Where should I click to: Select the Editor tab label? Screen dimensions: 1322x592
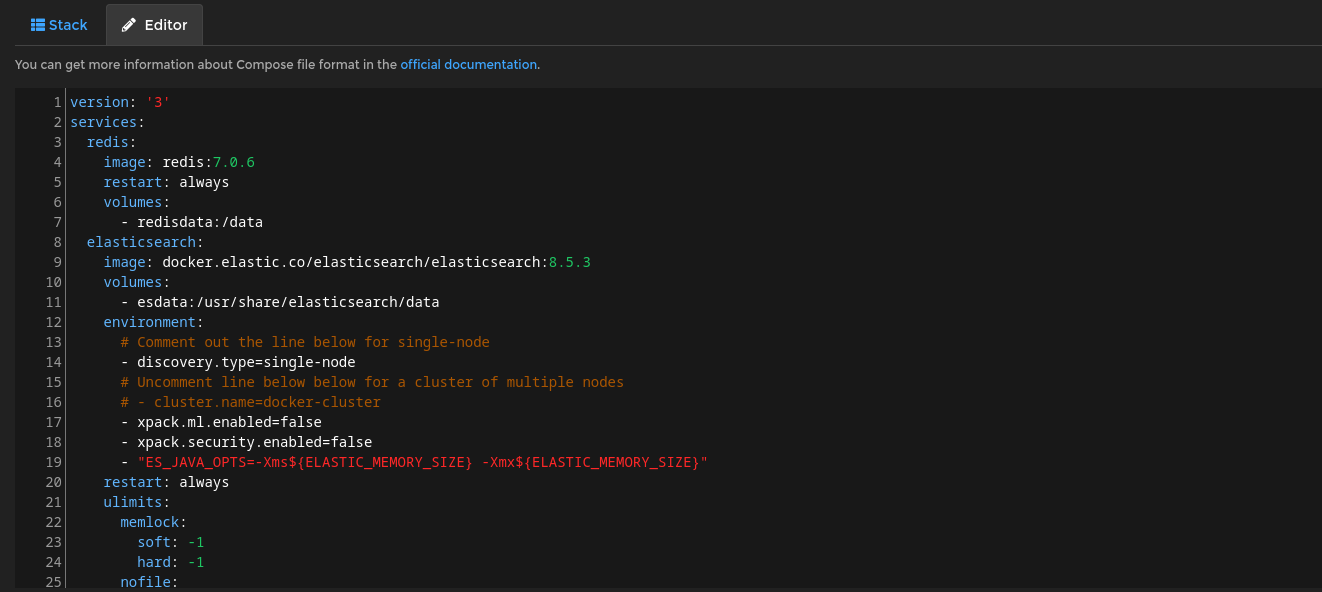click(166, 25)
